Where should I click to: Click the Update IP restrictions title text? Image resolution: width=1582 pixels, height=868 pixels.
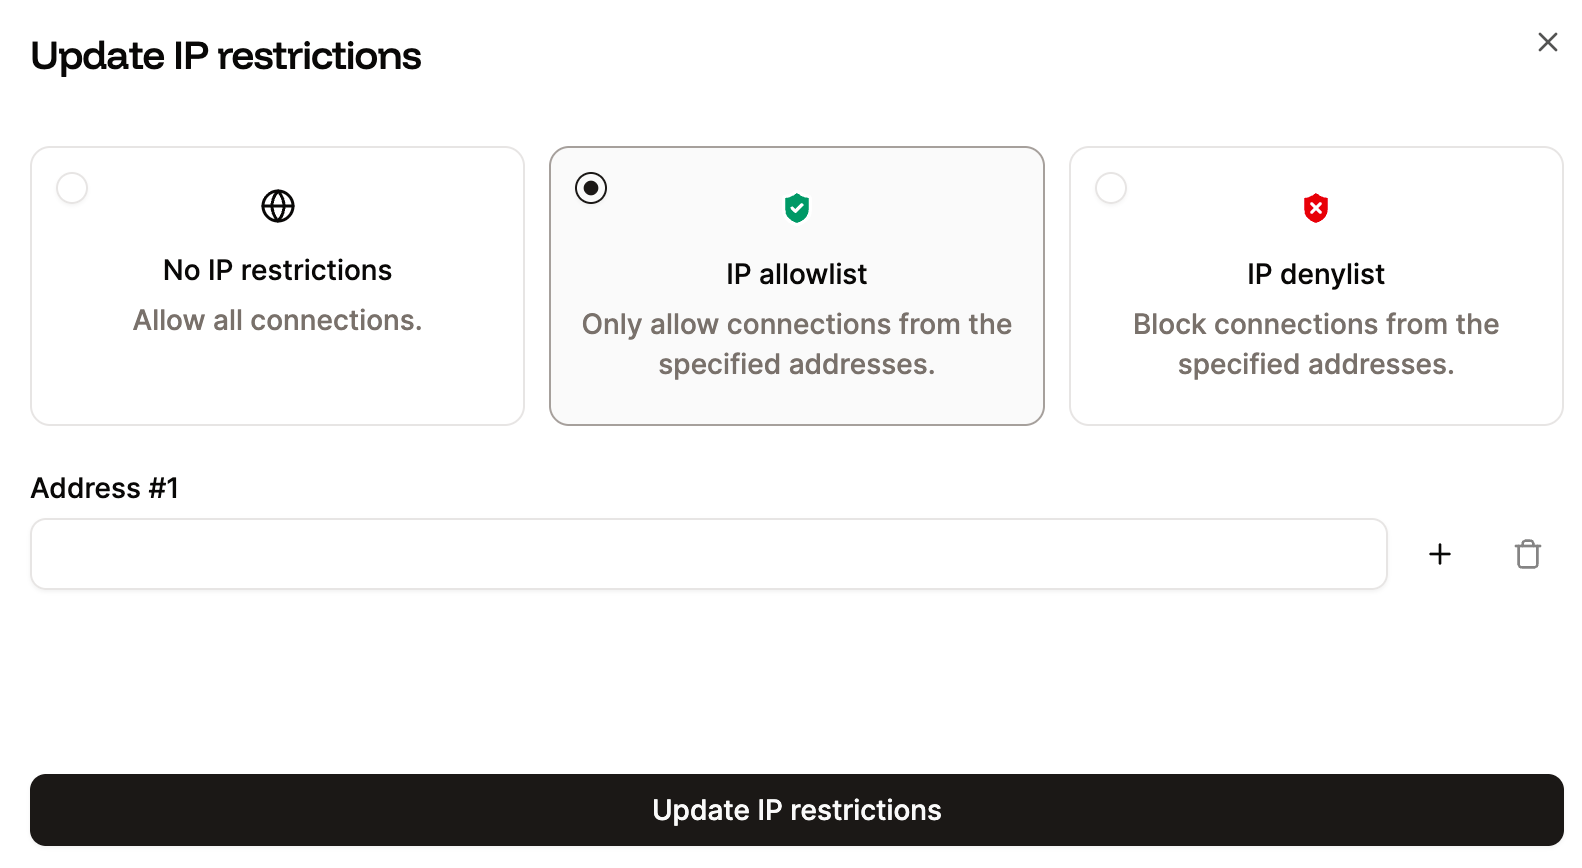coord(226,56)
